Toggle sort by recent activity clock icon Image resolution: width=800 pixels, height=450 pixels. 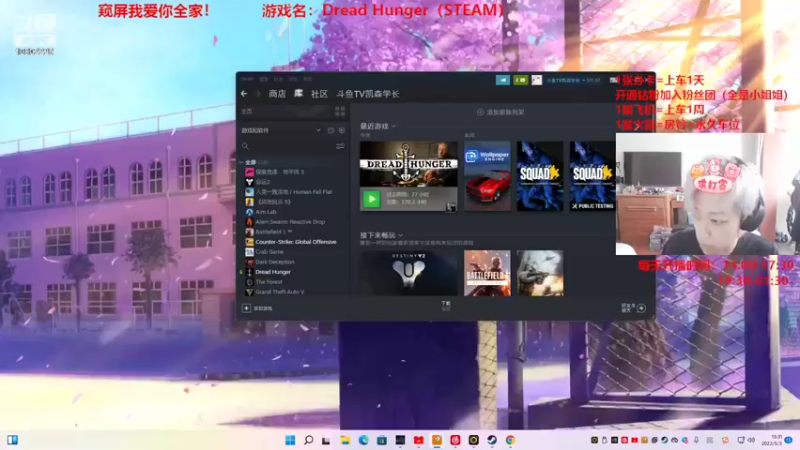click(331, 131)
